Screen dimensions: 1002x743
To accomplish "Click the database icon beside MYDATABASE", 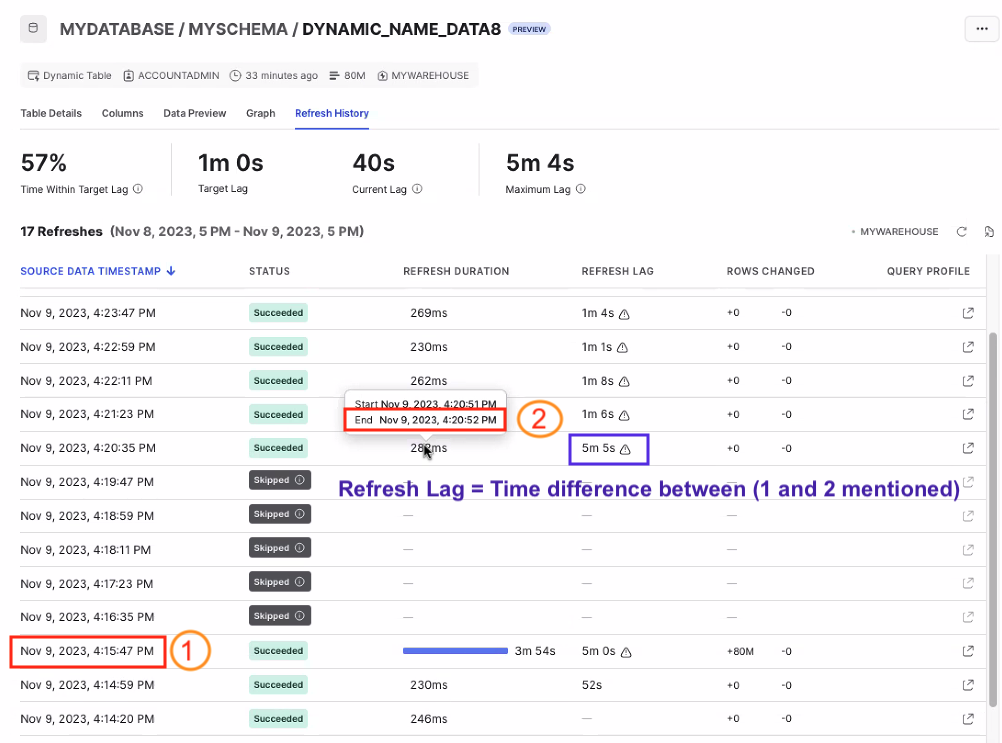I will click(x=34, y=29).
